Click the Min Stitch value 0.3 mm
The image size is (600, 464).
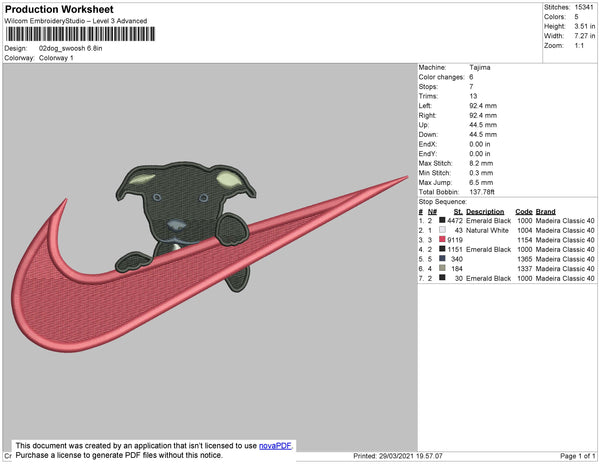(x=481, y=173)
